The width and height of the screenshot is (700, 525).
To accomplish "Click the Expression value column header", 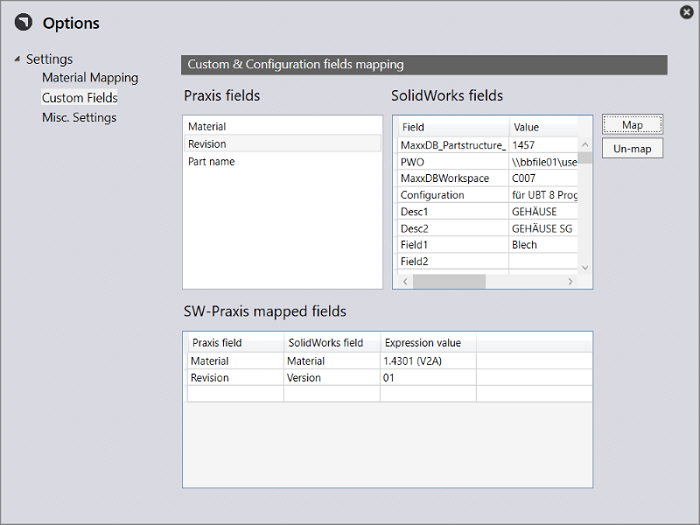I will coord(428,343).
